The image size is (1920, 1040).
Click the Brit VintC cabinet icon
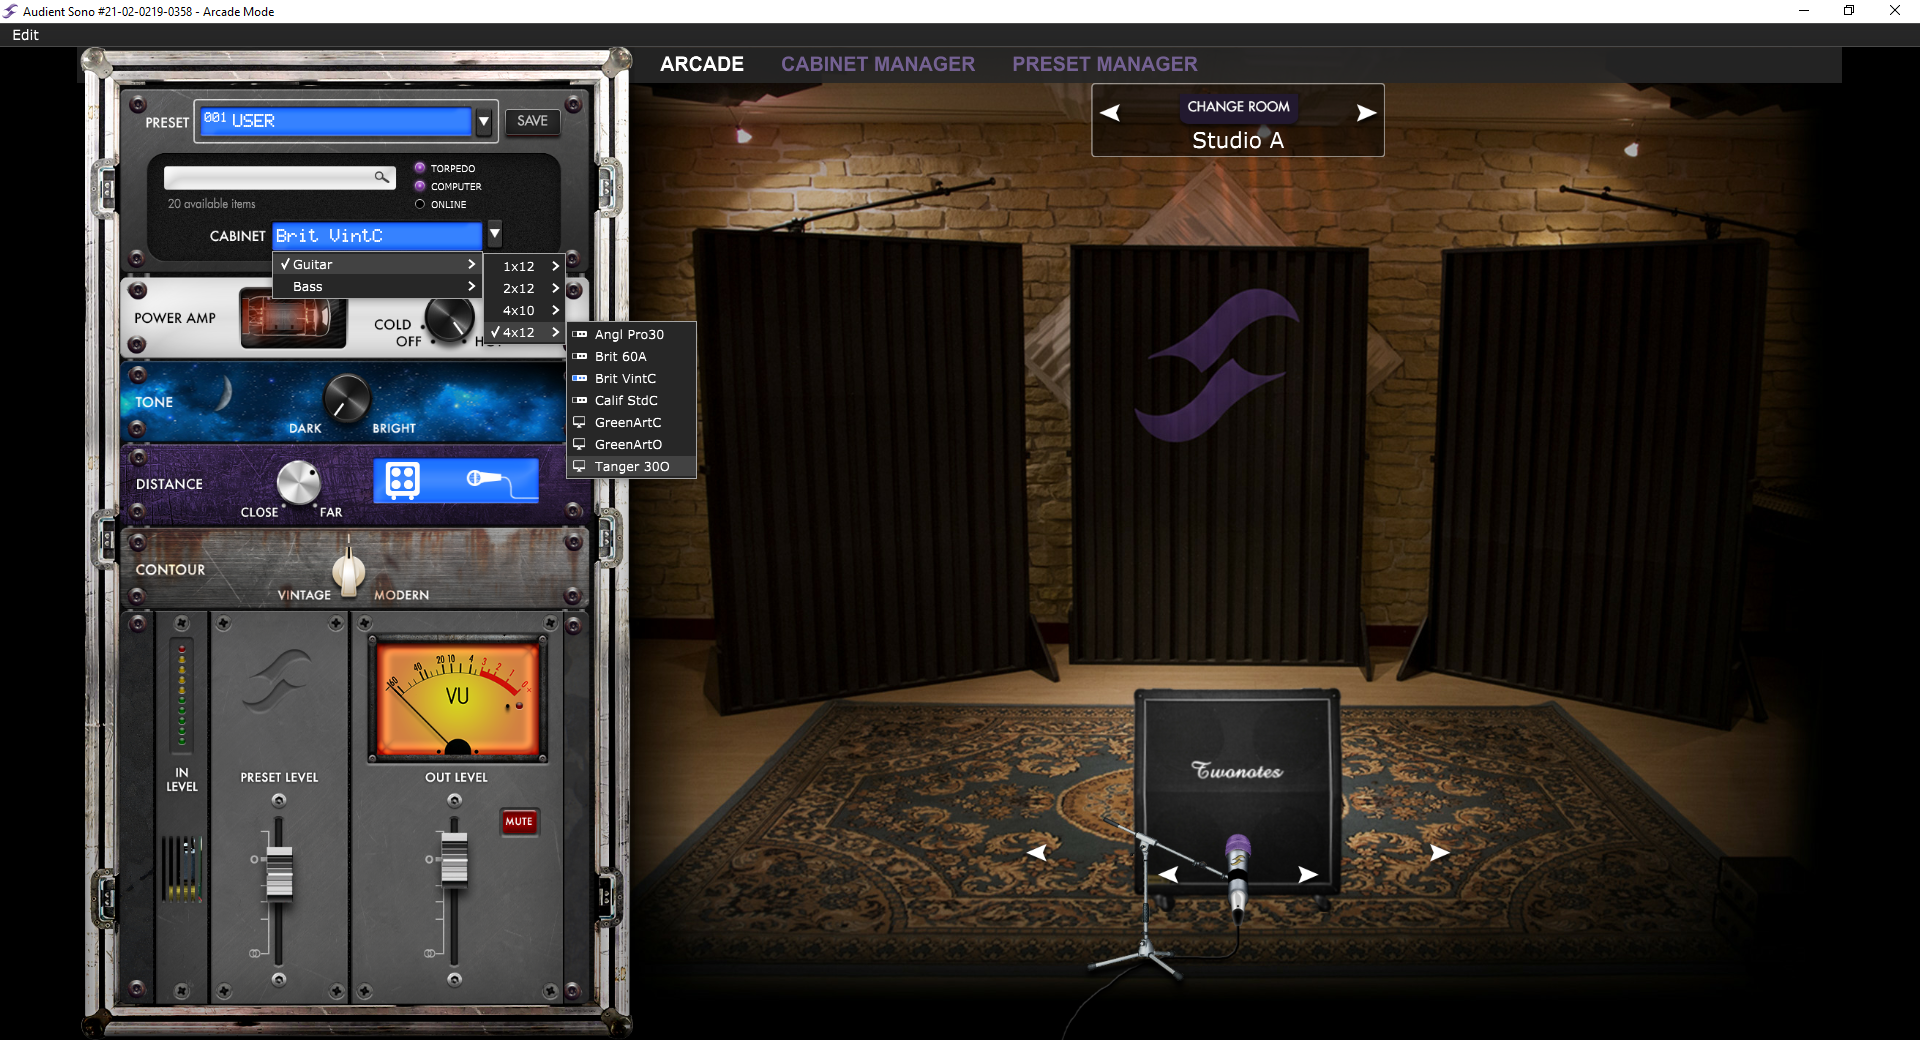click(x=579, y=378)
